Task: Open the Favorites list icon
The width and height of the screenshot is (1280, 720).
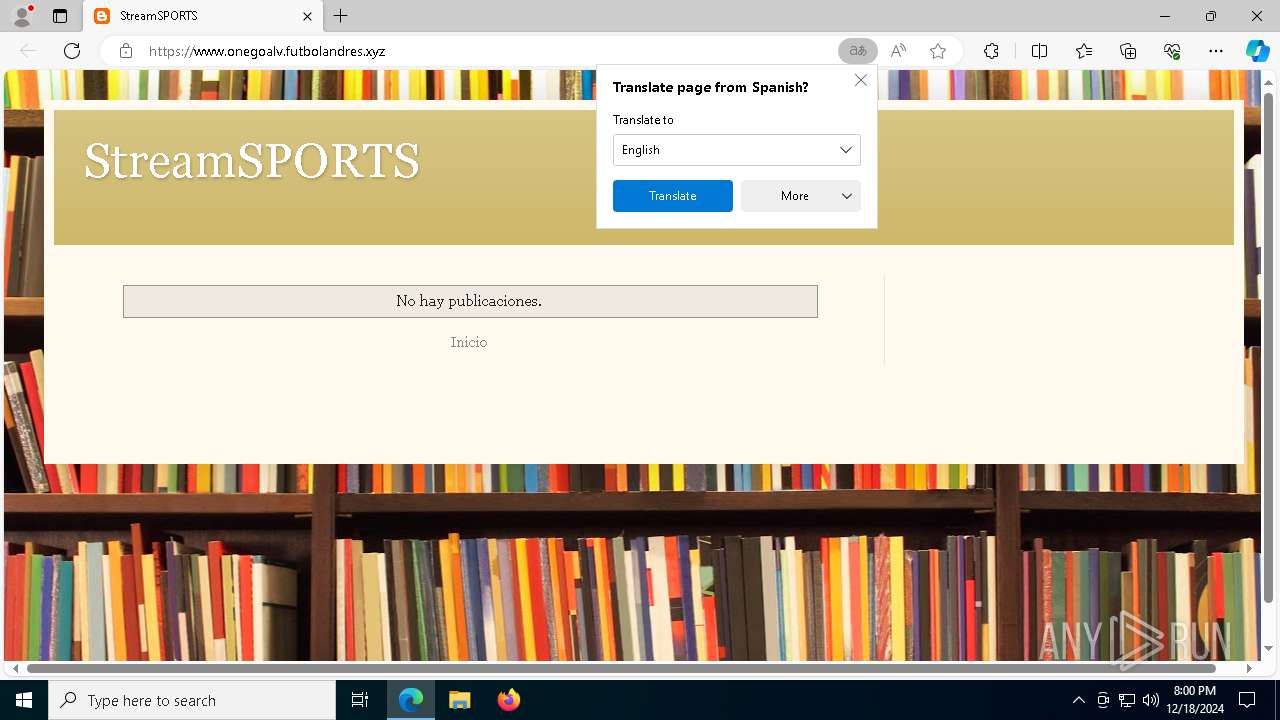Action: click(x=1084, y=51)
